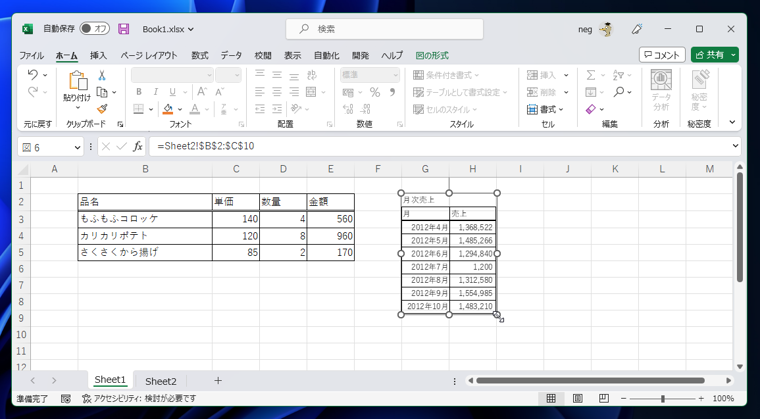Click the cell with value 960
Viewport: 760px width, 419px height.
(x=331, y=236)
